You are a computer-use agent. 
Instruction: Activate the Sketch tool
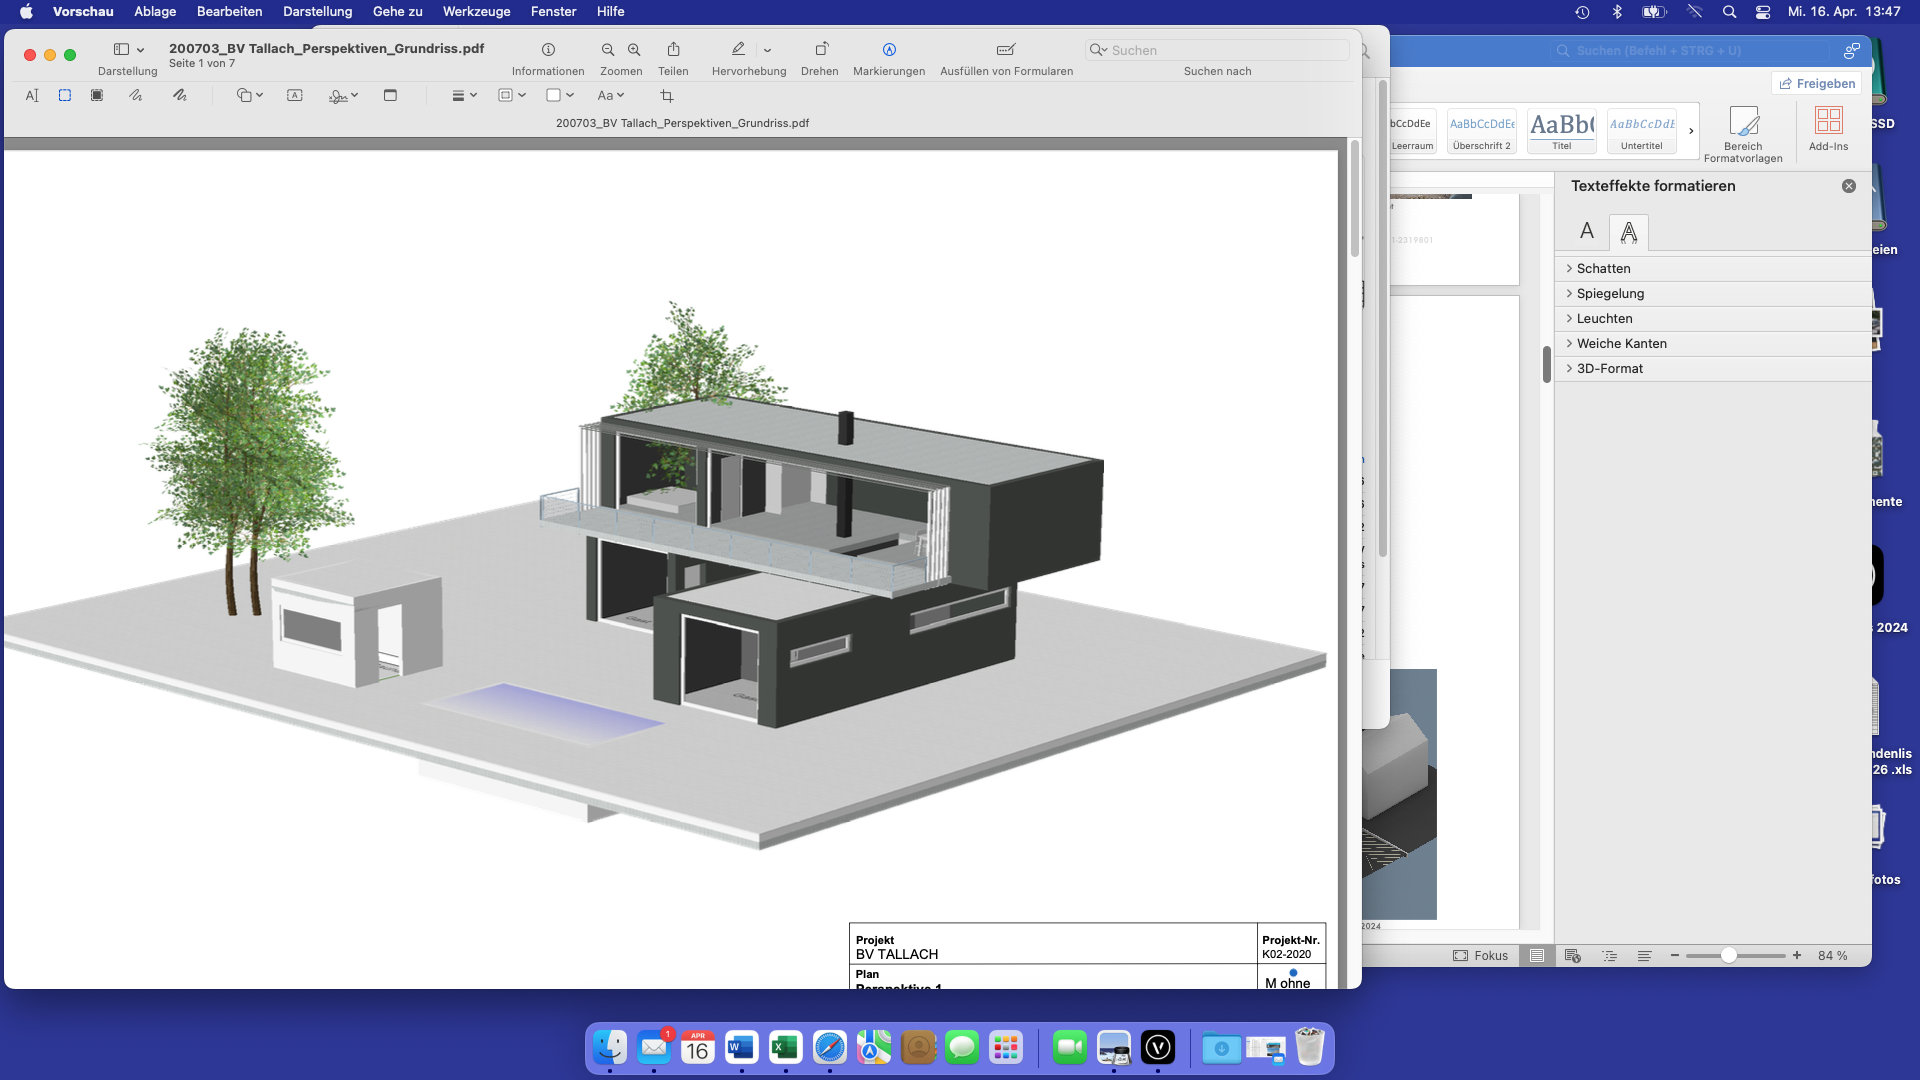136,96
